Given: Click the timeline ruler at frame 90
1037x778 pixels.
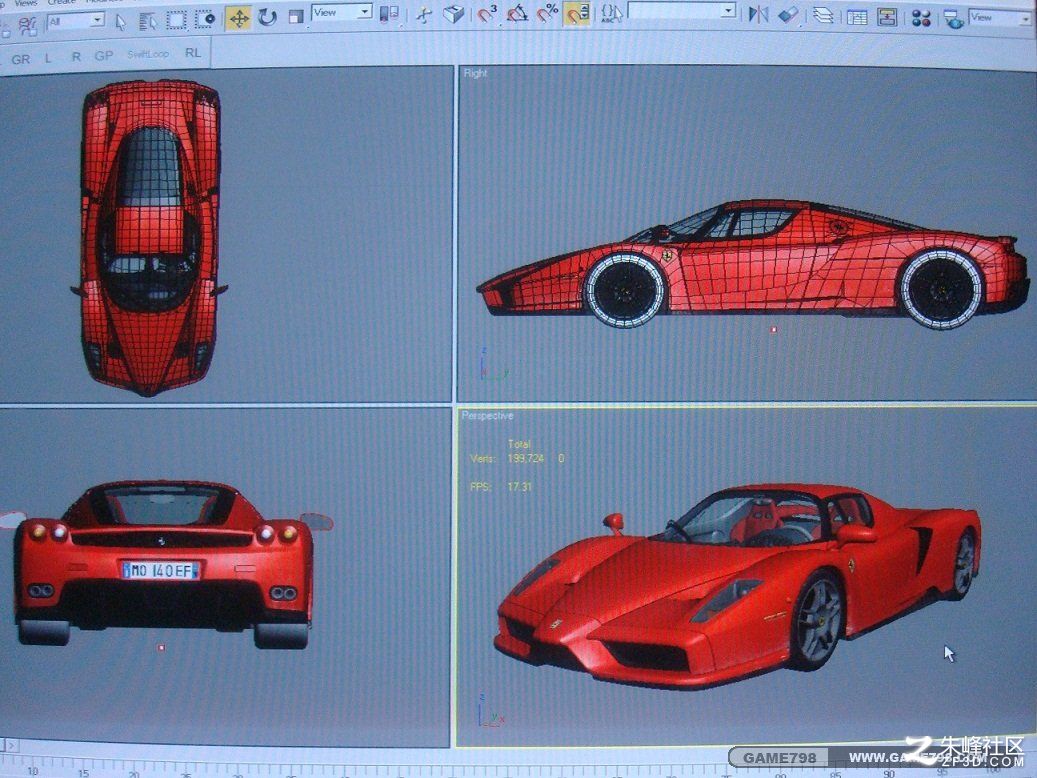Looking at the screenshot, I should [888, 773].
